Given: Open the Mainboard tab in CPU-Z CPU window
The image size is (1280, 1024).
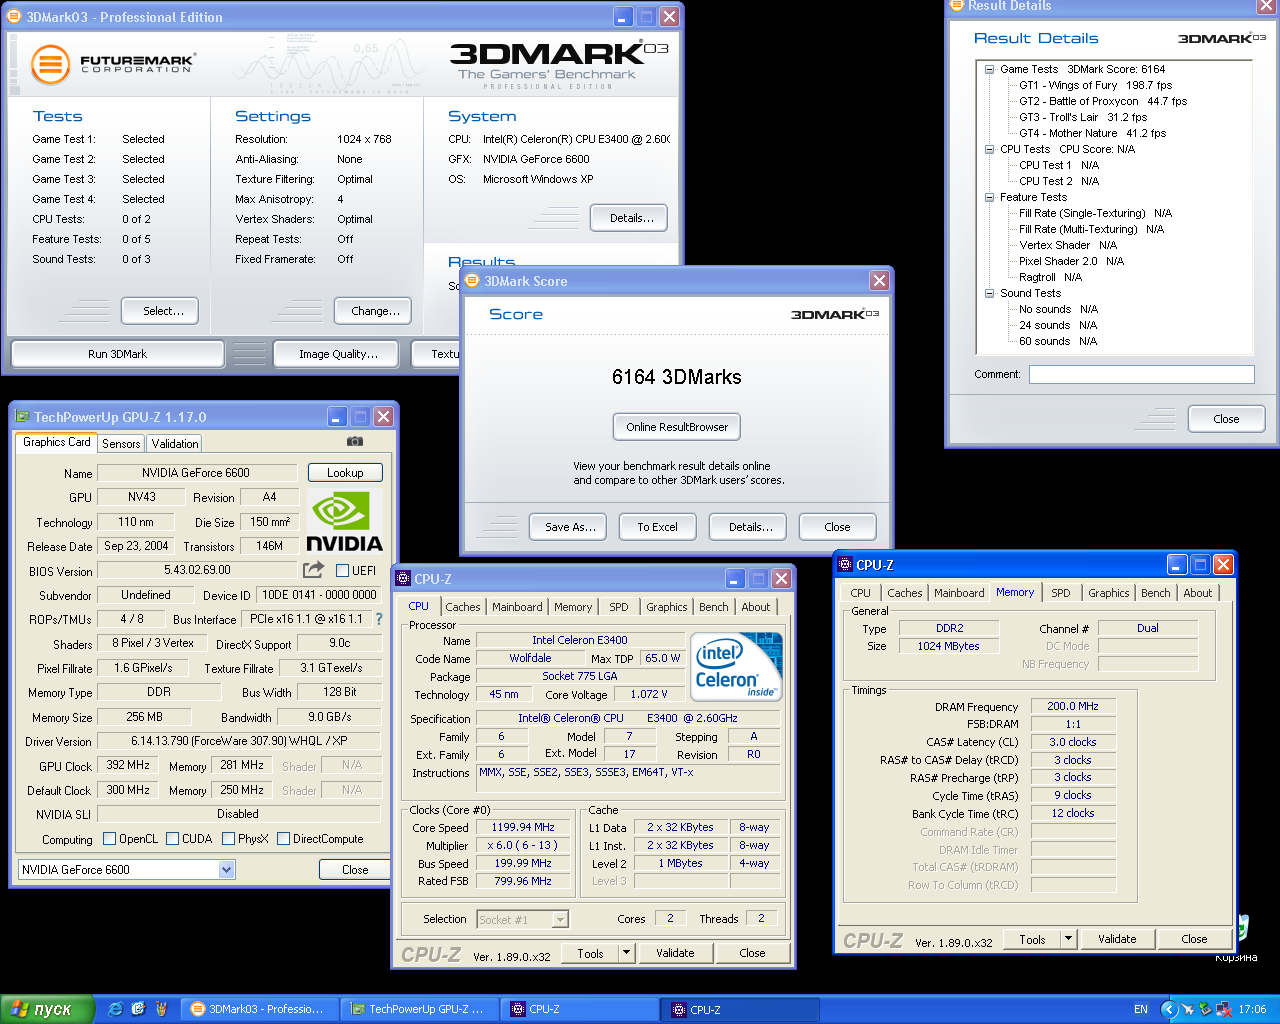Looking at the screenshot, I should [x=517, y=607].
